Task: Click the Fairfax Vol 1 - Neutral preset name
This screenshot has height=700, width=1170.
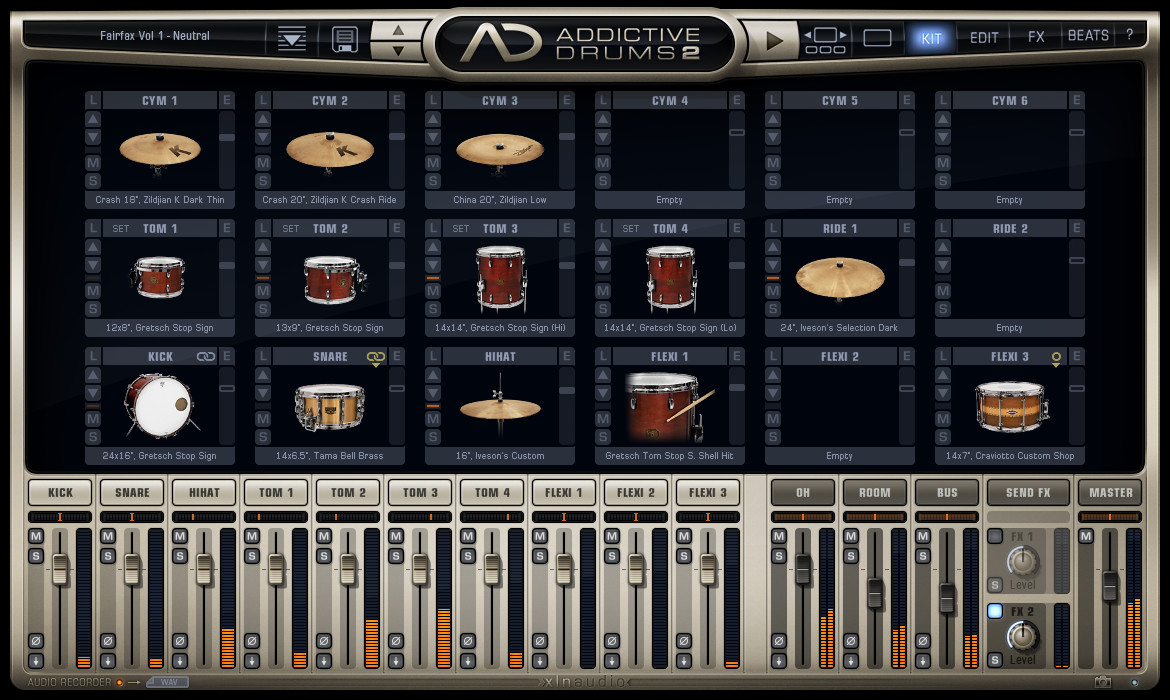Action: click(154, 35)
